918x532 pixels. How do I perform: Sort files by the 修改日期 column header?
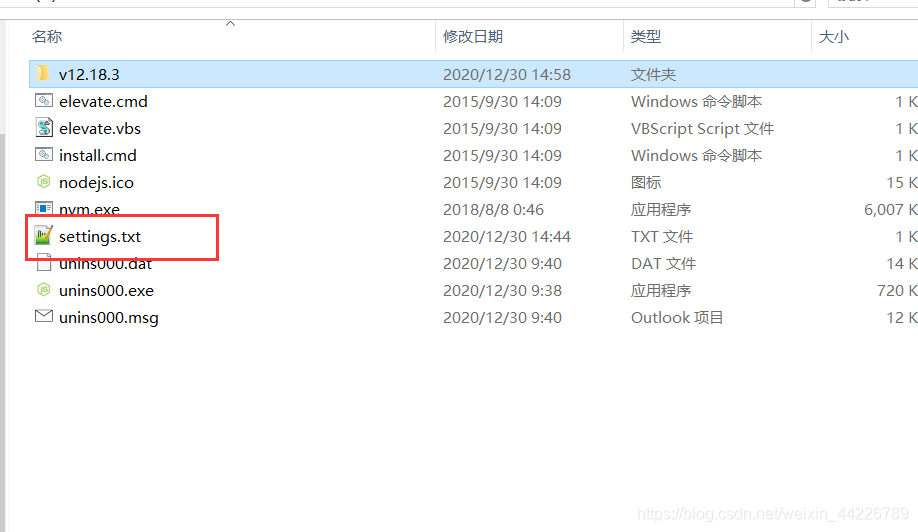click(473, 36)
